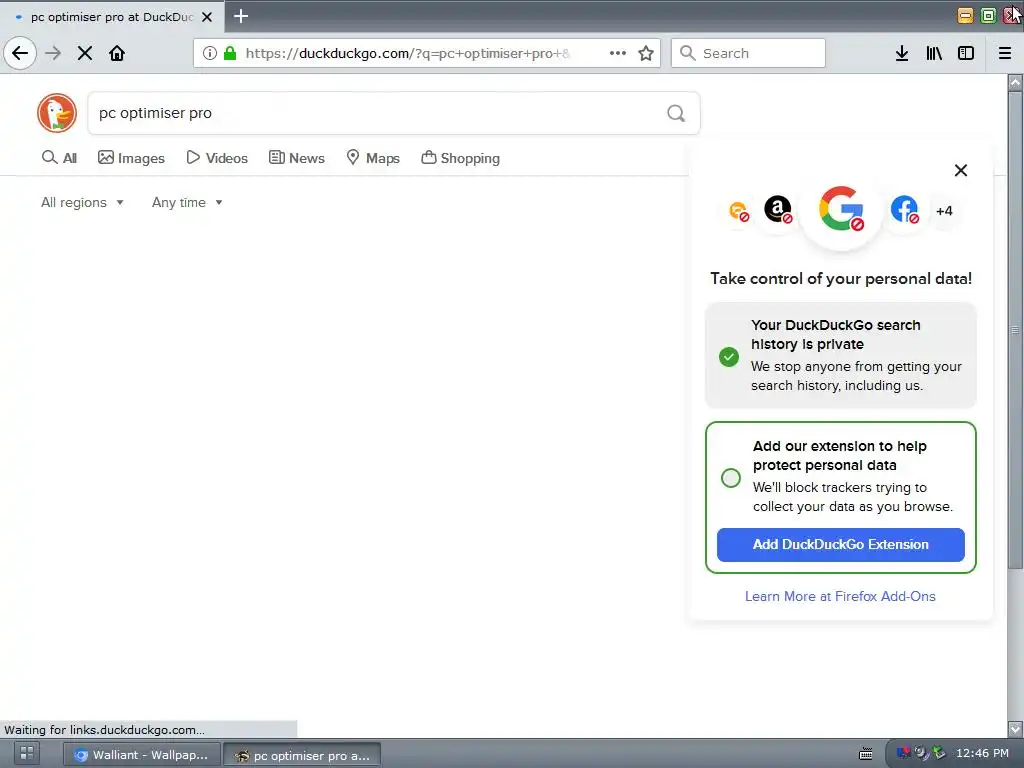Close the personal data popup
The height and width of the screenshot is (768, 1024).
pyautogui.click(x=961, y=170)
